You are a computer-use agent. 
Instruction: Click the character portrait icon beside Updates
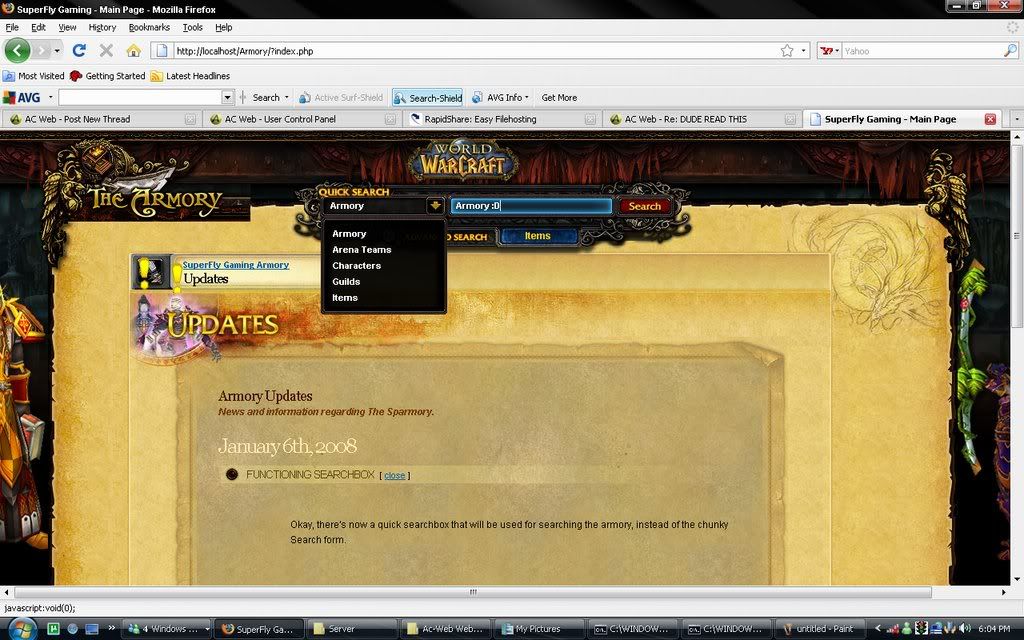click(x=152, y=272)
